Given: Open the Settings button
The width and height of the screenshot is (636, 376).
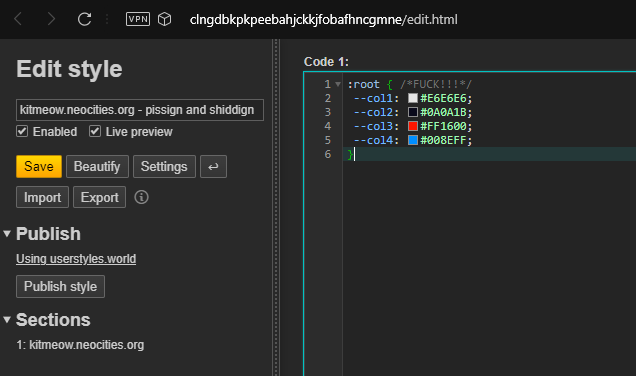Looking at the screenshot, I should (x=164, y=166).
